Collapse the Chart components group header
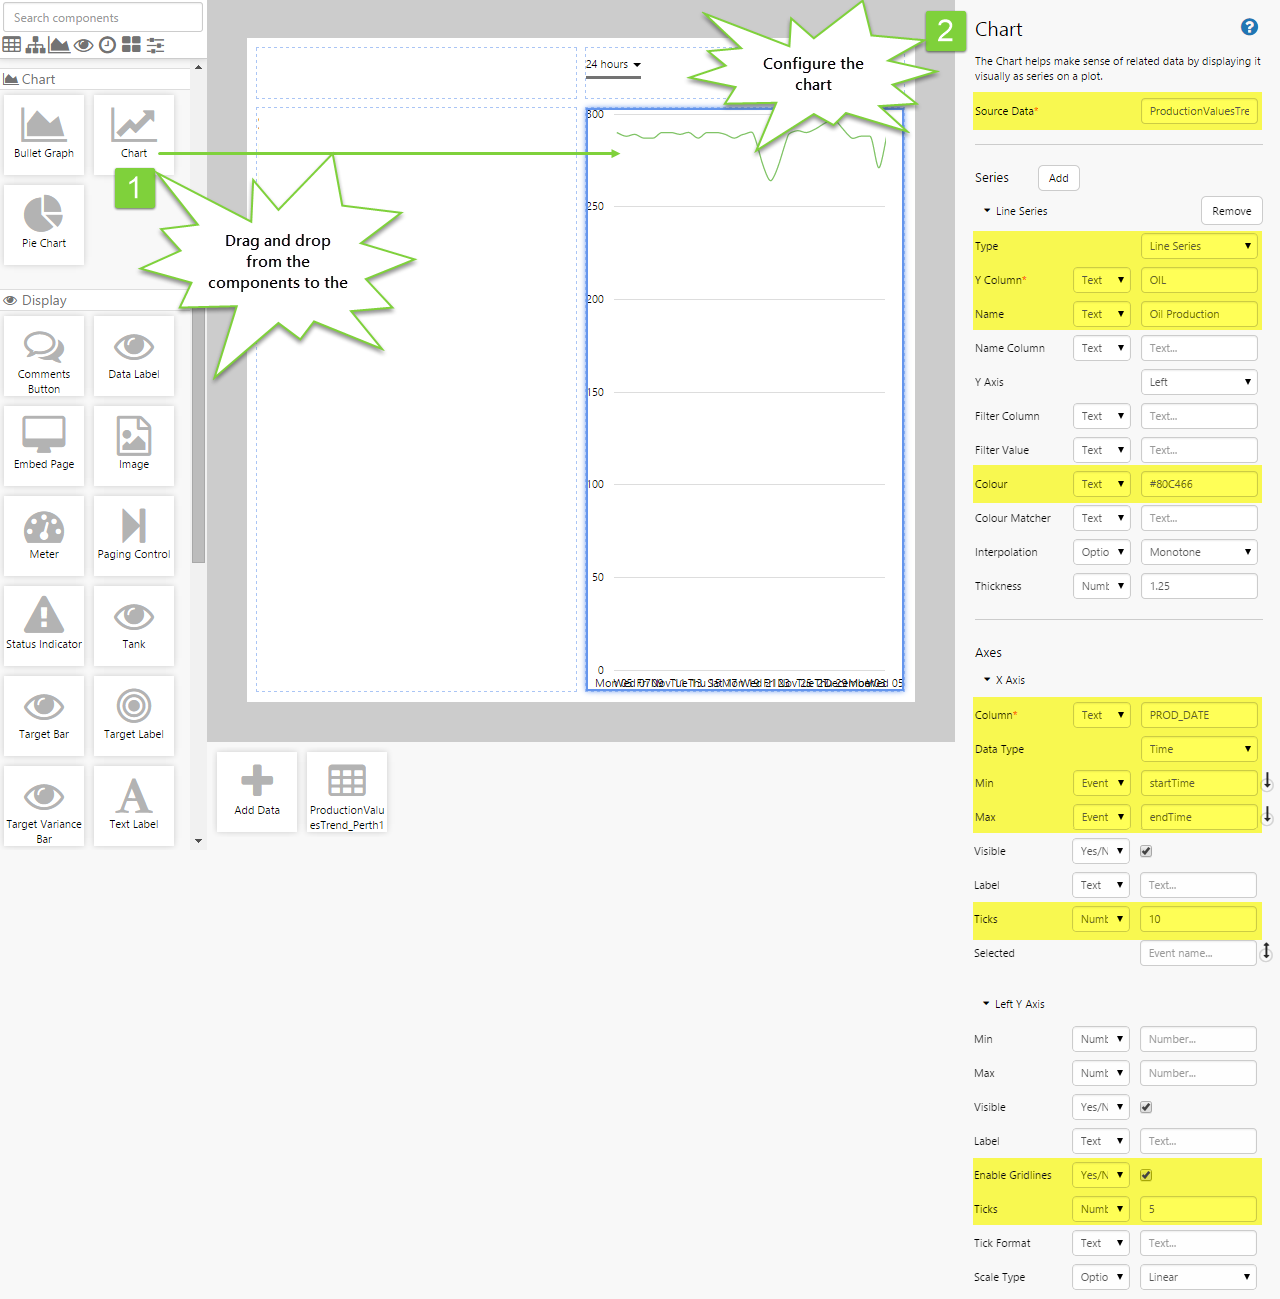The width and height of the screenshot is (1280, 1299). point(96,79)
